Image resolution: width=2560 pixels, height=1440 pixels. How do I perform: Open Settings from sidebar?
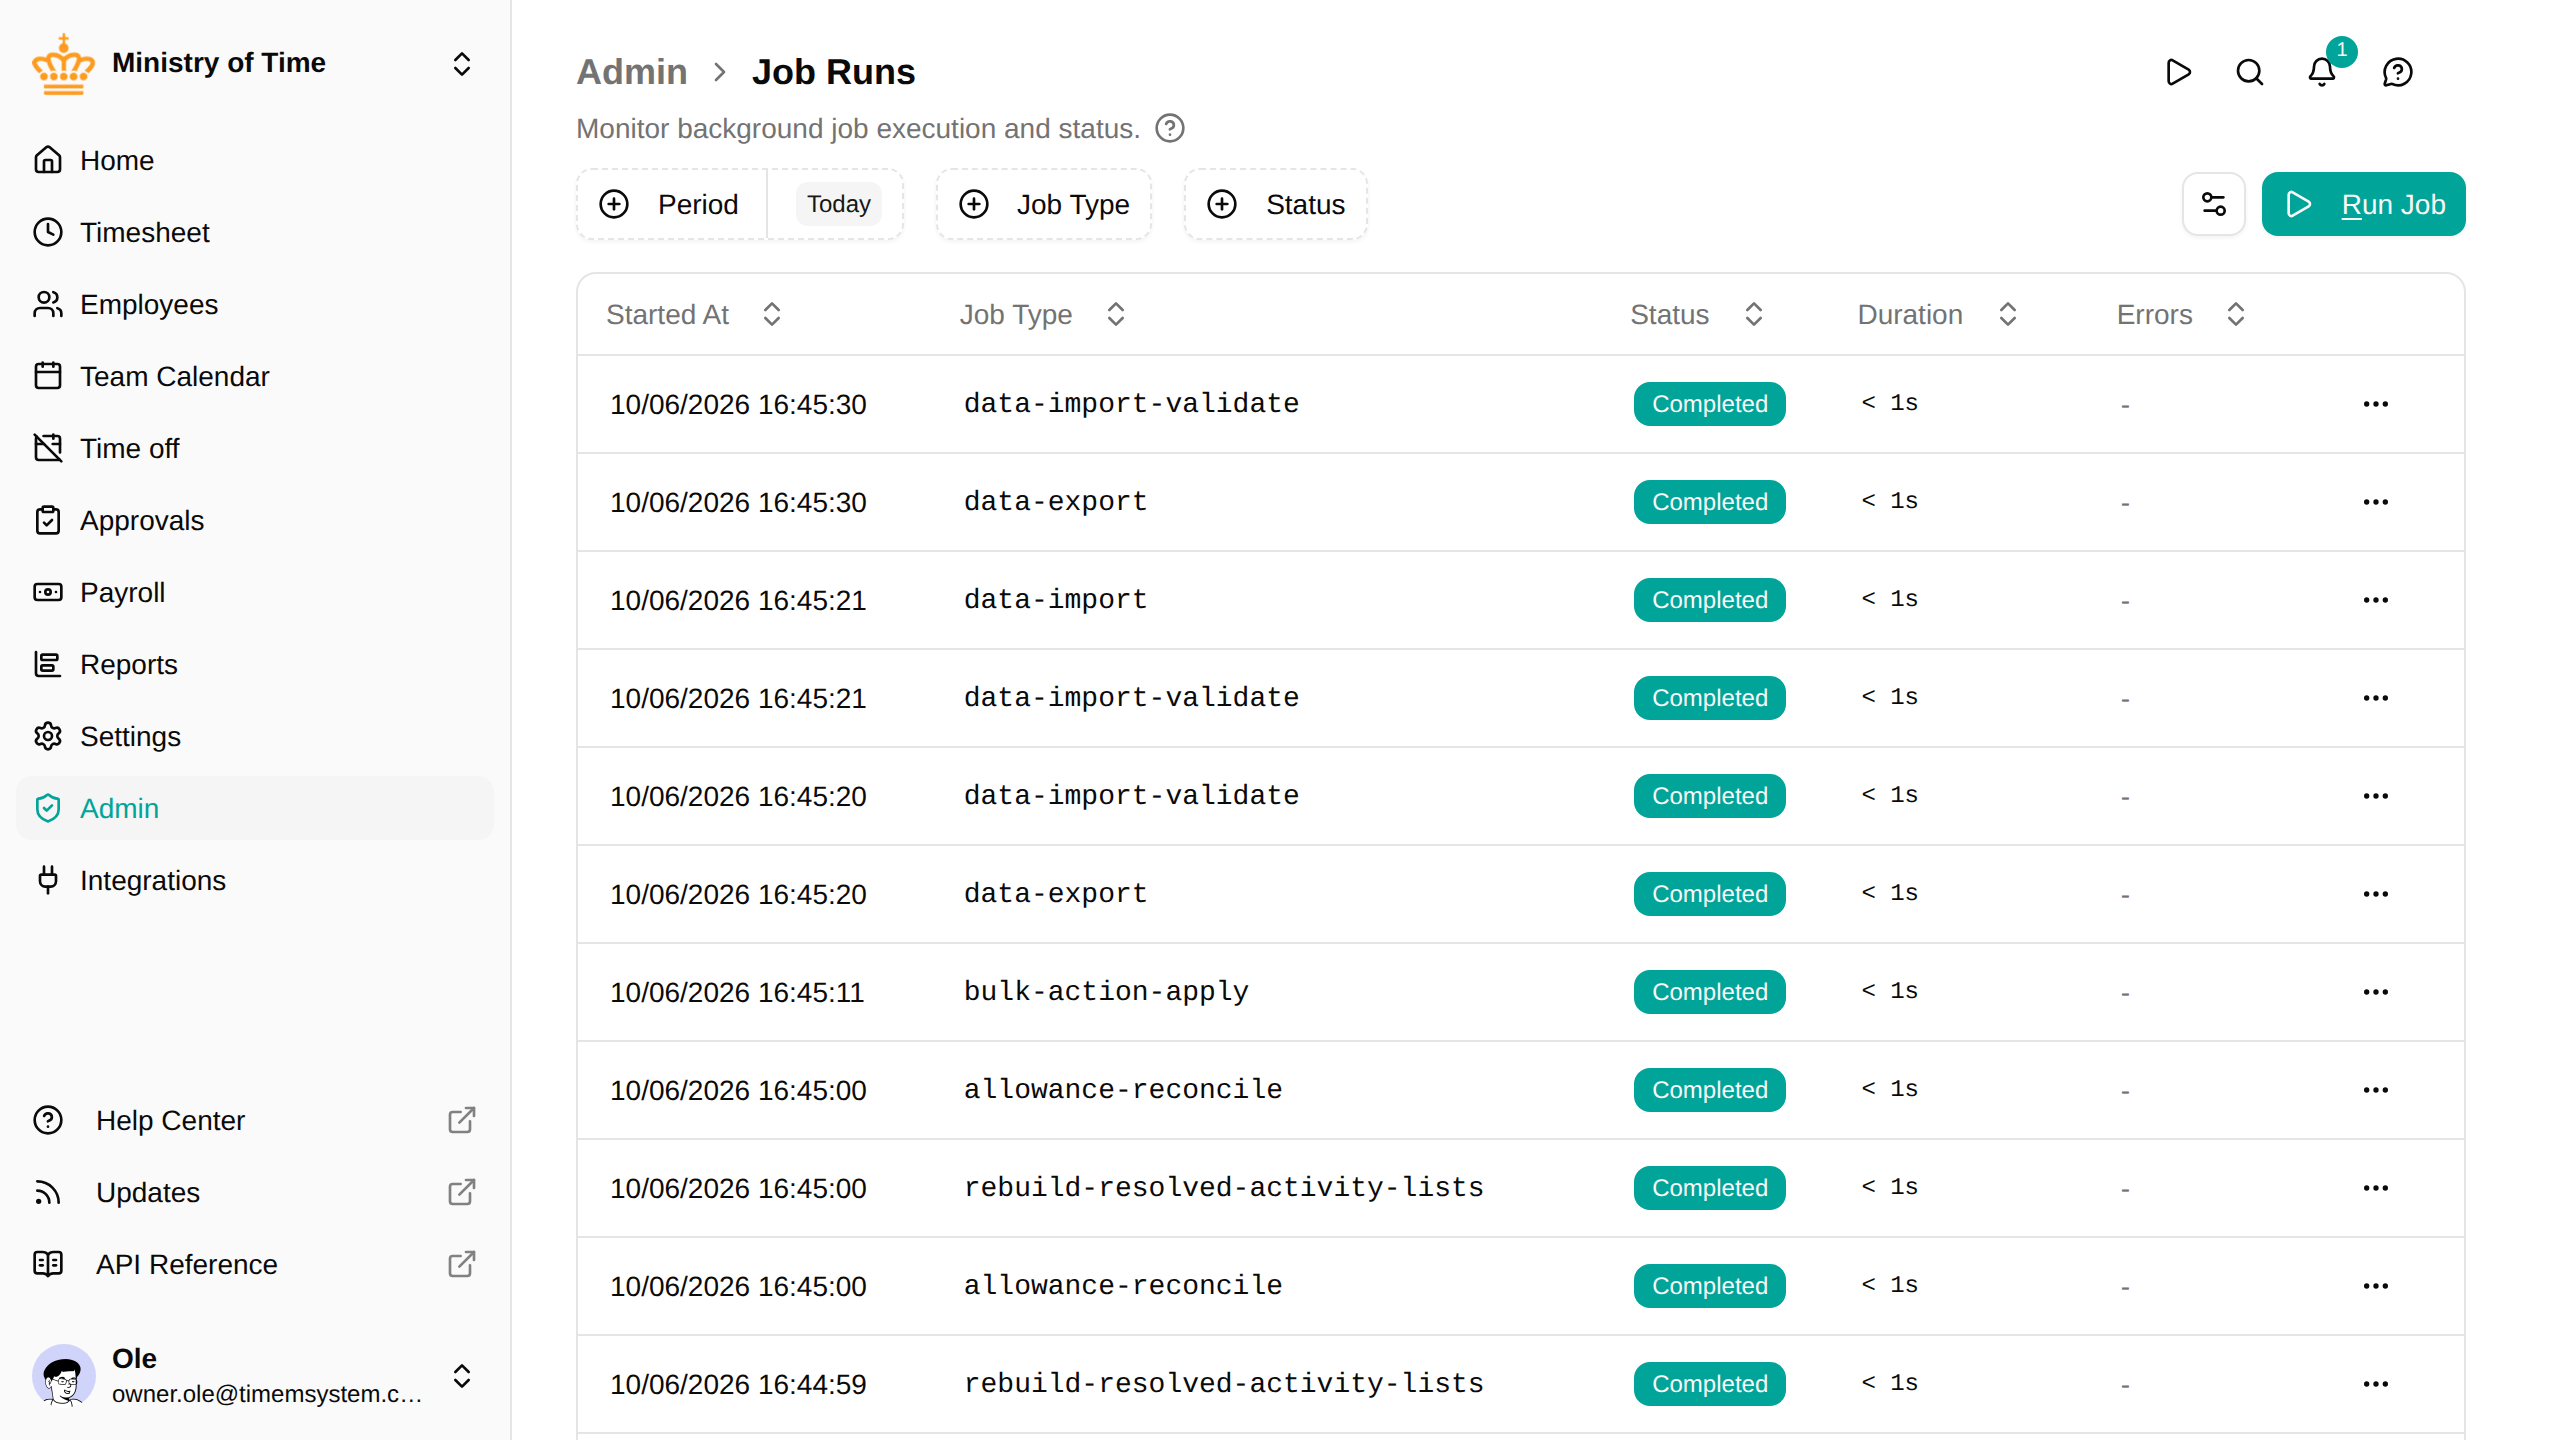point(255,736)
